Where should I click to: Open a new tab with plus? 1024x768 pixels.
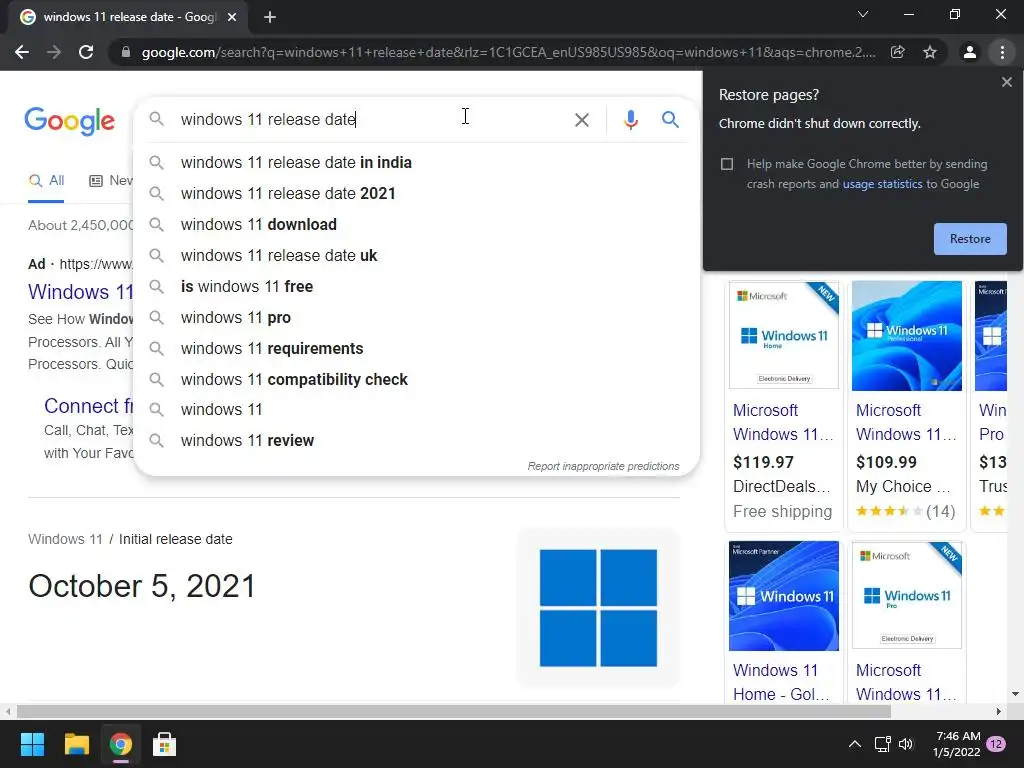coord(270,18)
